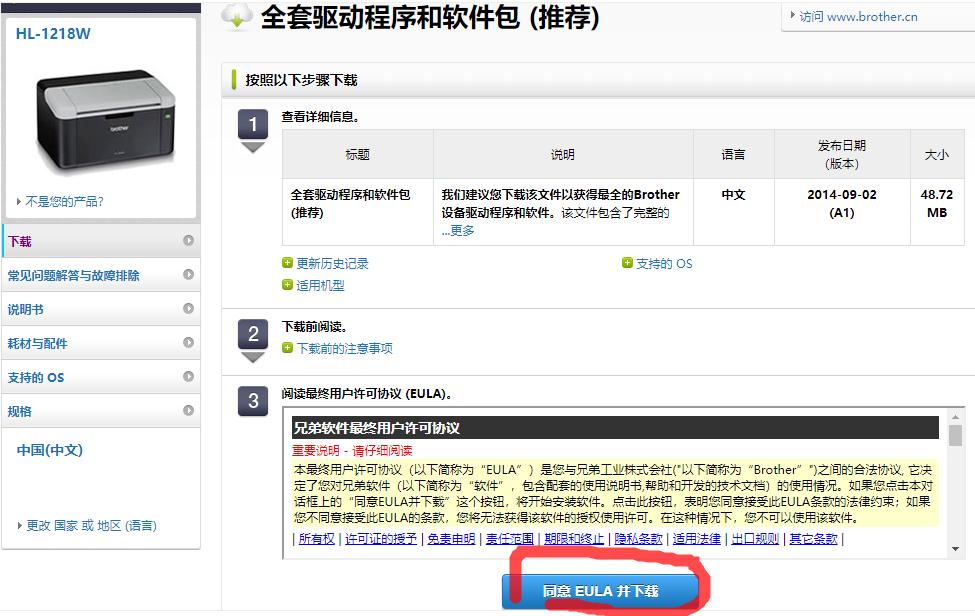Click the plus icon next to 下载前的注意事项
The width and height of the screenshot is (975, 616).
(288, 350)
